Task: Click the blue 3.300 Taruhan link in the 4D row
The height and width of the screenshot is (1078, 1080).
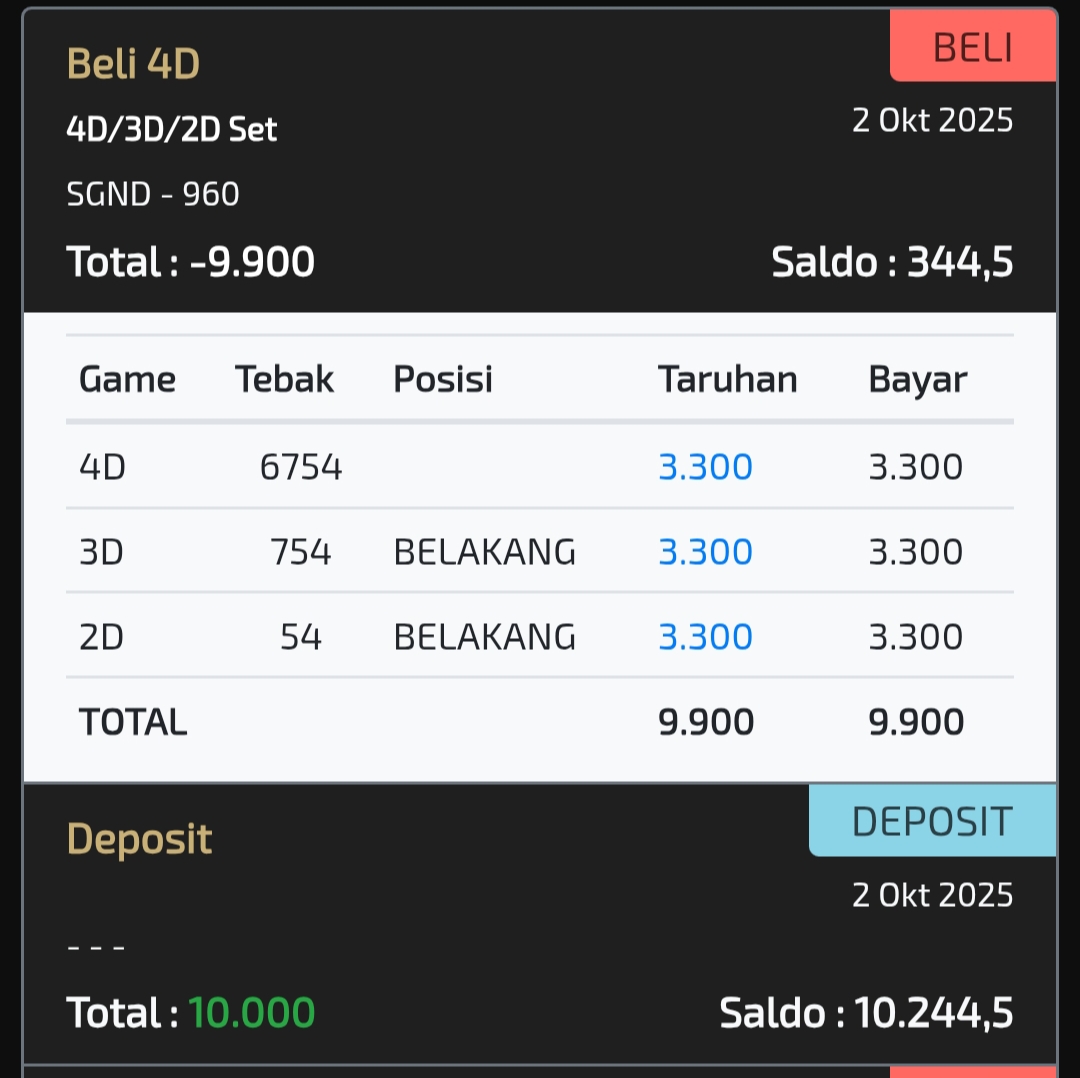Action: [705, 467]
